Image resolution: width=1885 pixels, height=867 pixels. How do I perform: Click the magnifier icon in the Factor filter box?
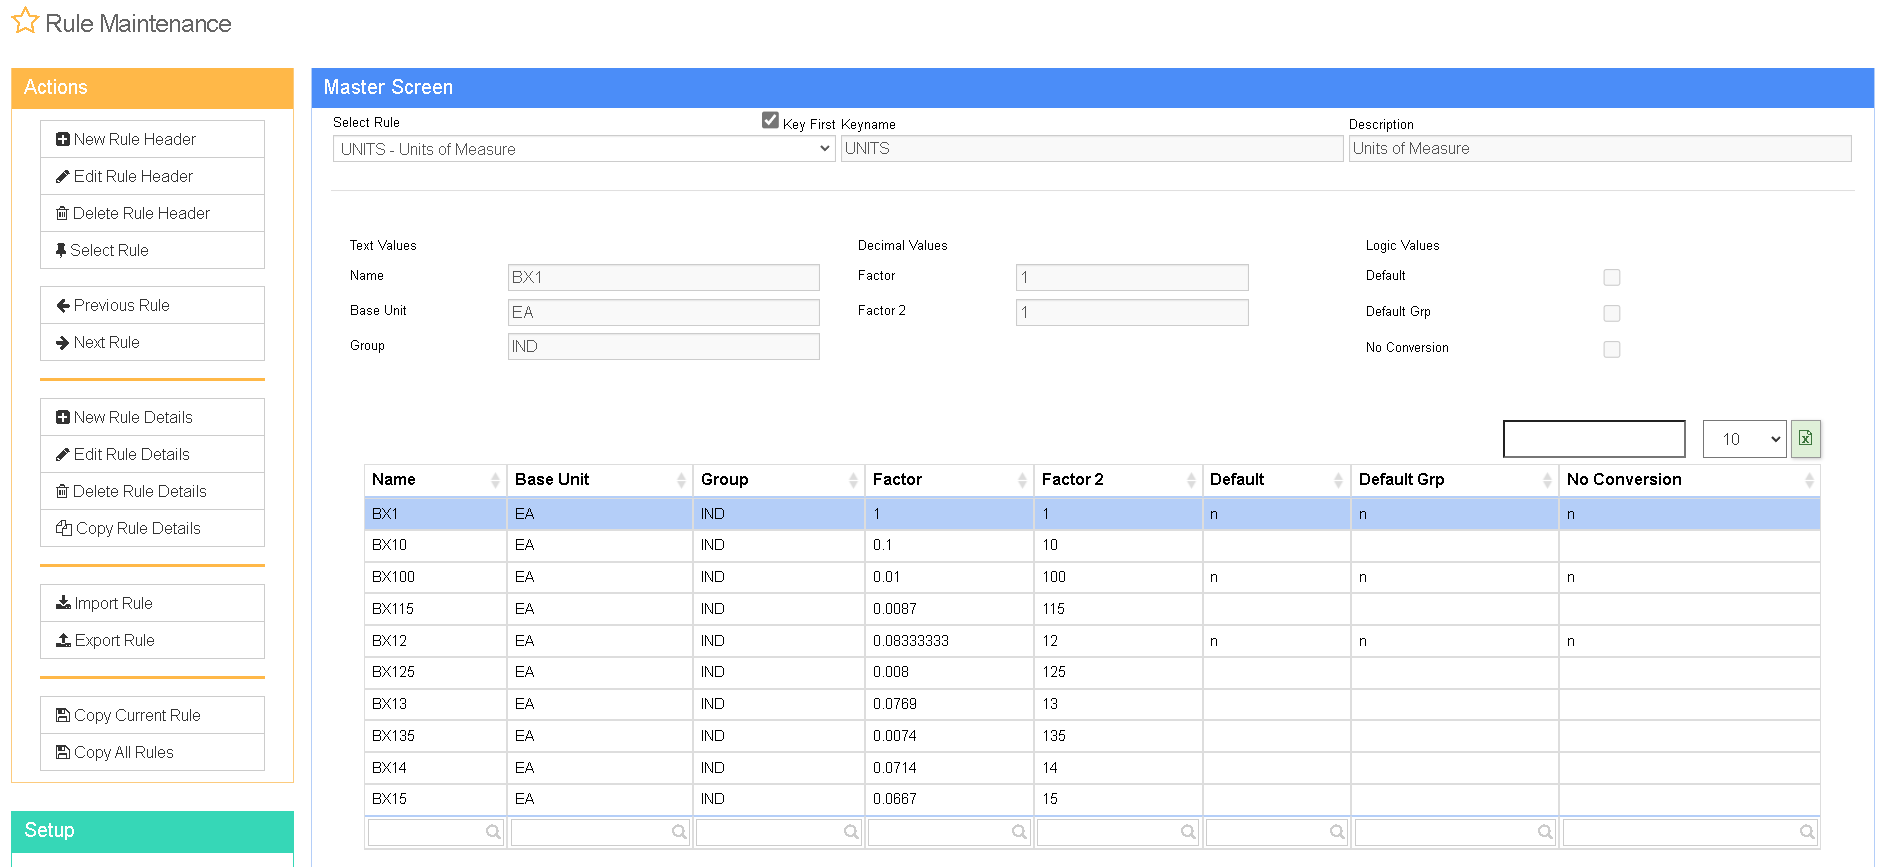pos(1019,832)
